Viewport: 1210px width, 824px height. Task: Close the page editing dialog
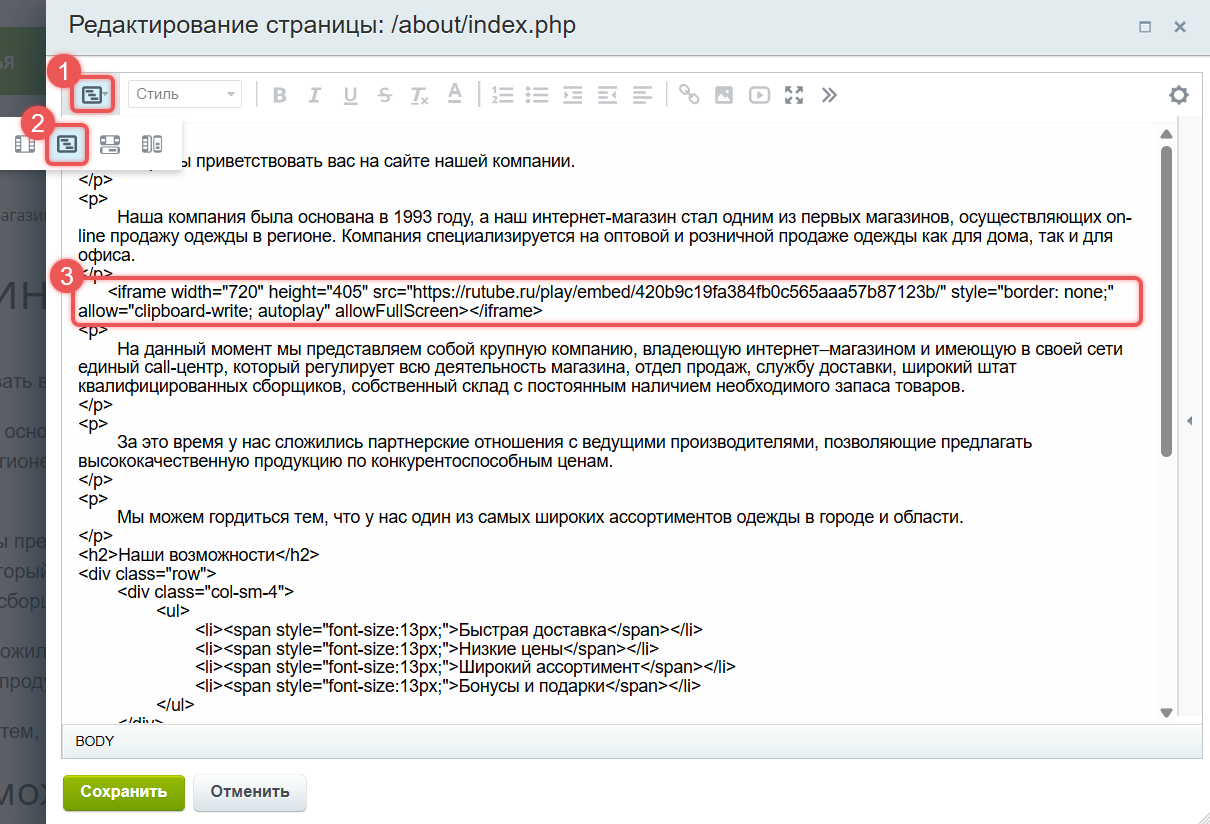[x=1180, y=27]
